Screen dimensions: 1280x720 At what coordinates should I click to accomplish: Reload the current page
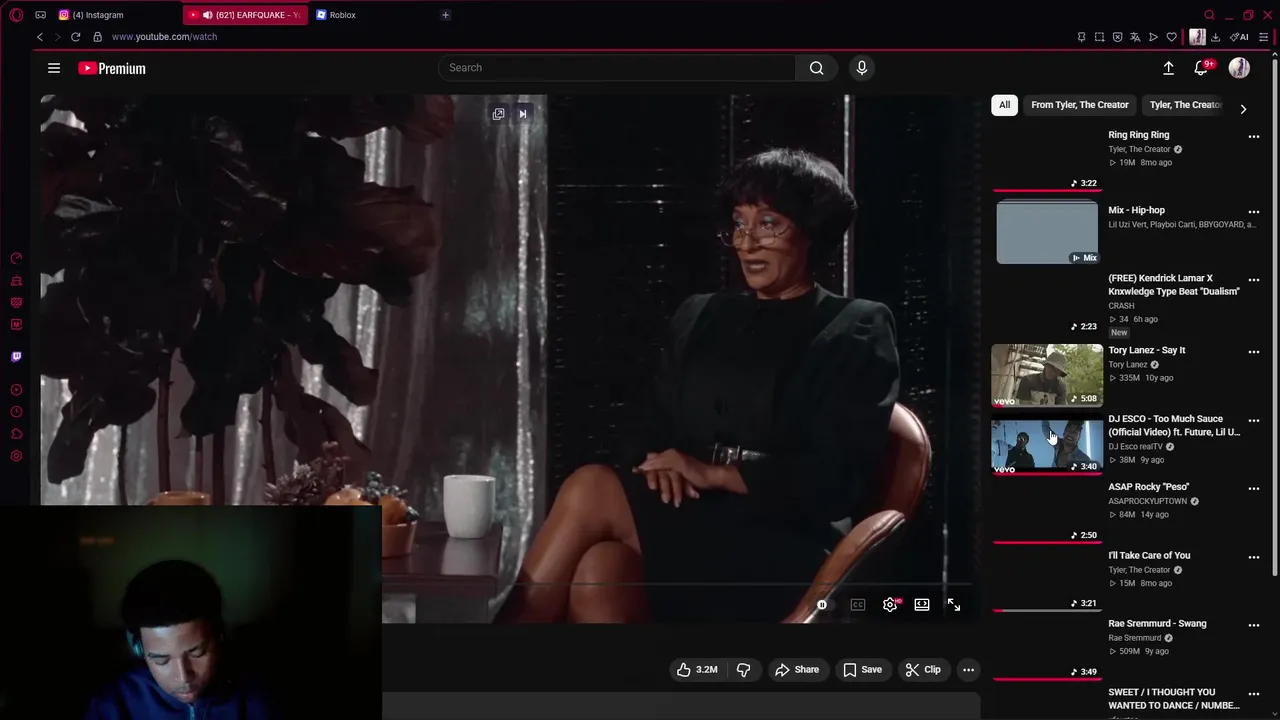[75, 37]
